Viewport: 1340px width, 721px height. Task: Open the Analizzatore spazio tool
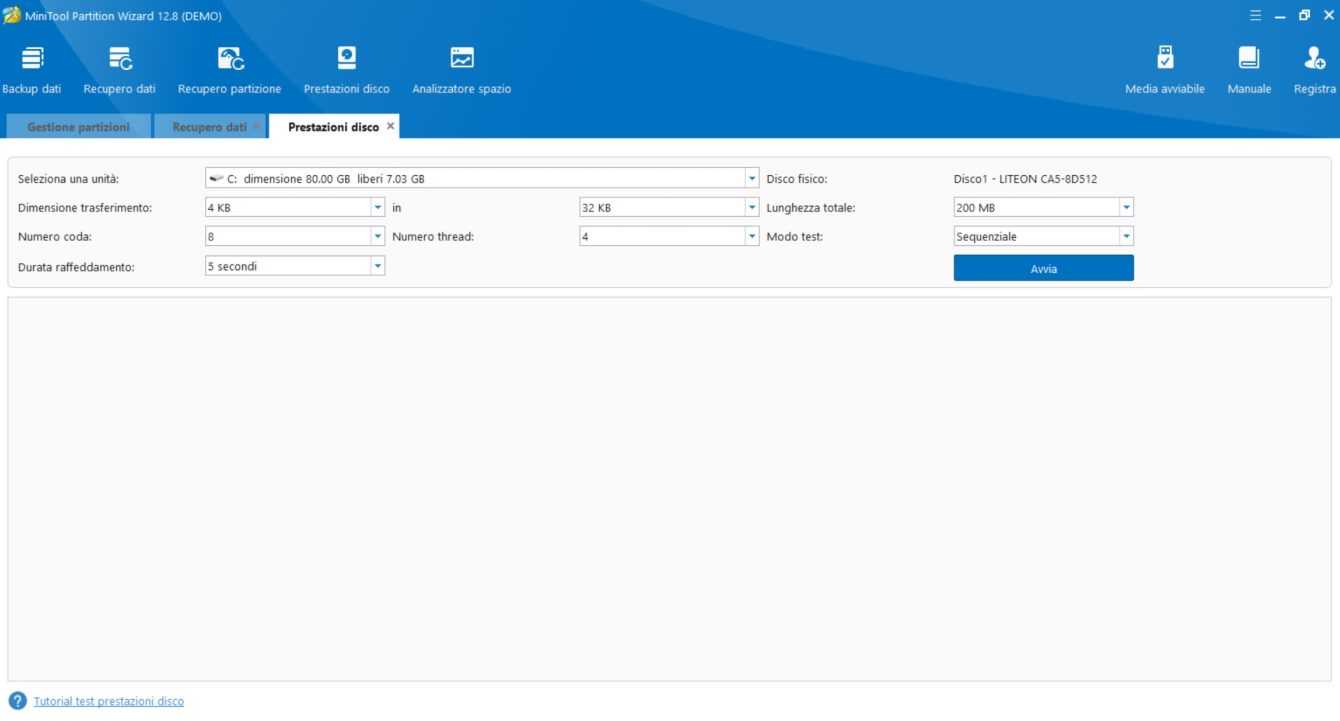(462, 70)
